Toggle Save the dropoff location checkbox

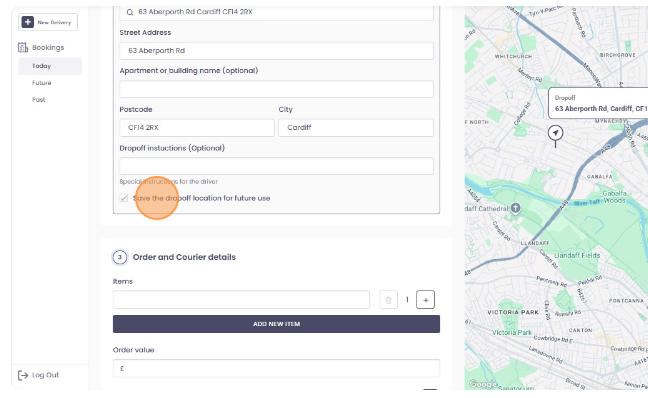click(124, 198)
